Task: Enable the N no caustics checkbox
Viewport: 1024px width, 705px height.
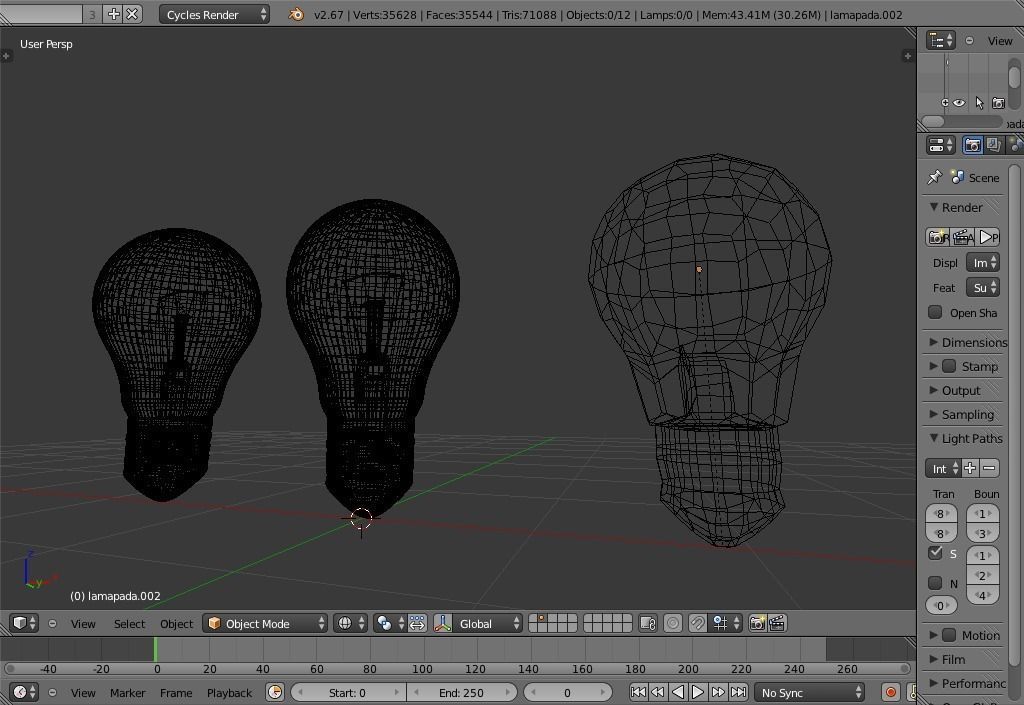Action: point(935,583)
